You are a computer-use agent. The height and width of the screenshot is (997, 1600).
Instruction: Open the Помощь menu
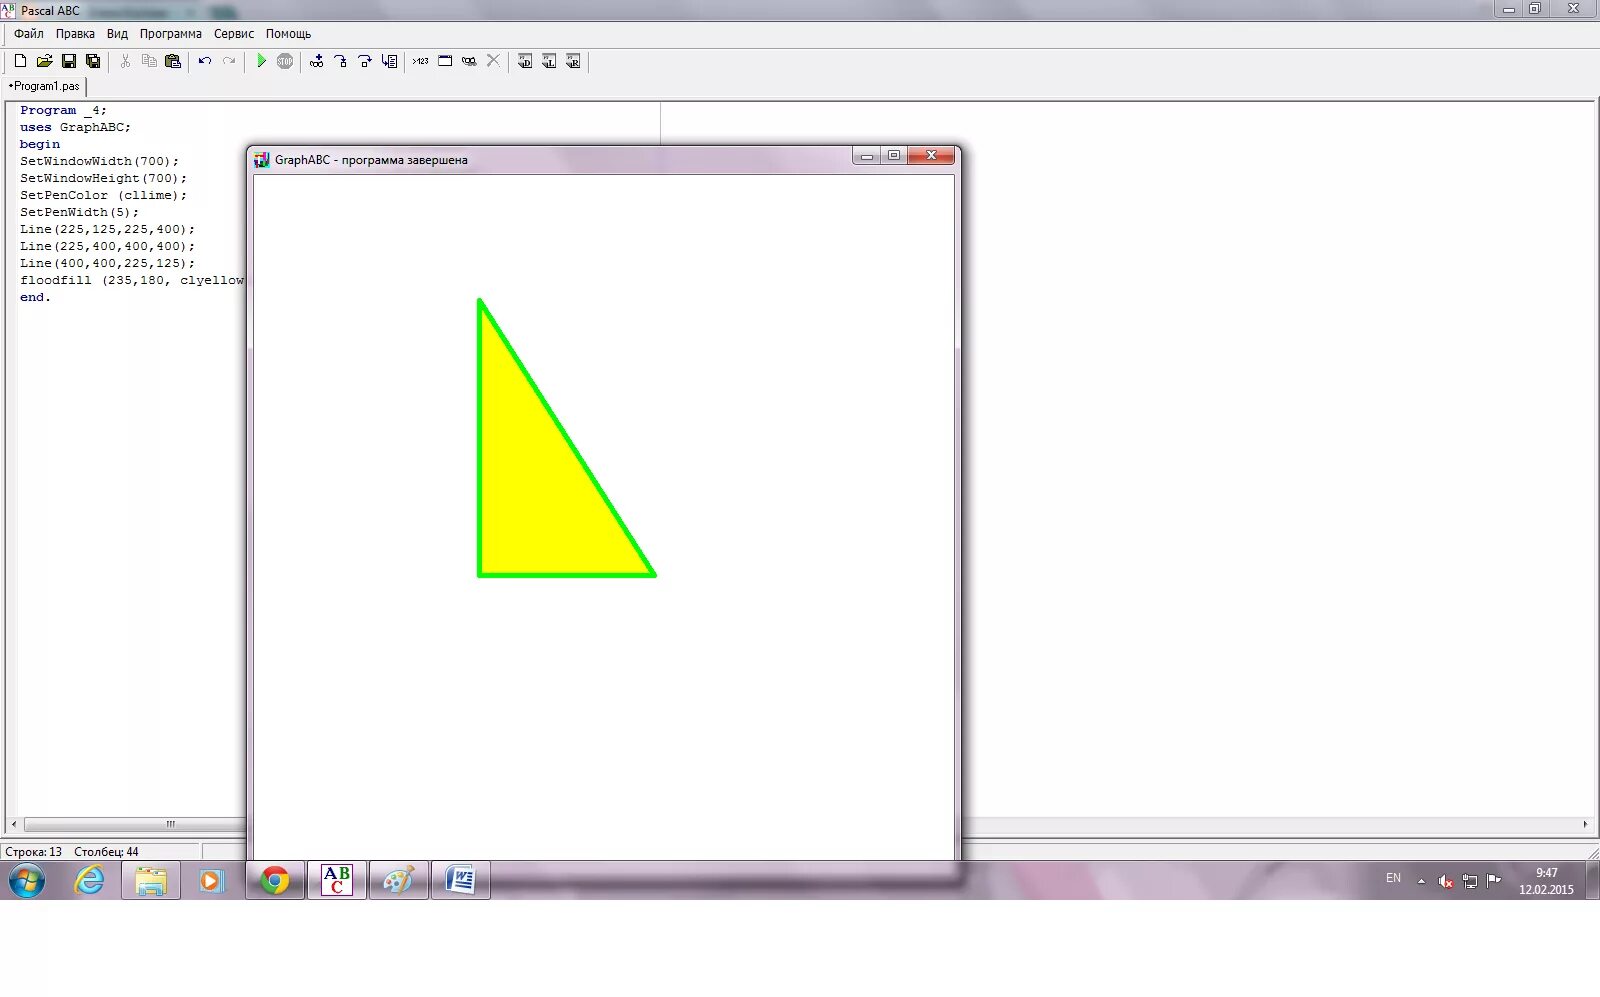tap(288, 34)
